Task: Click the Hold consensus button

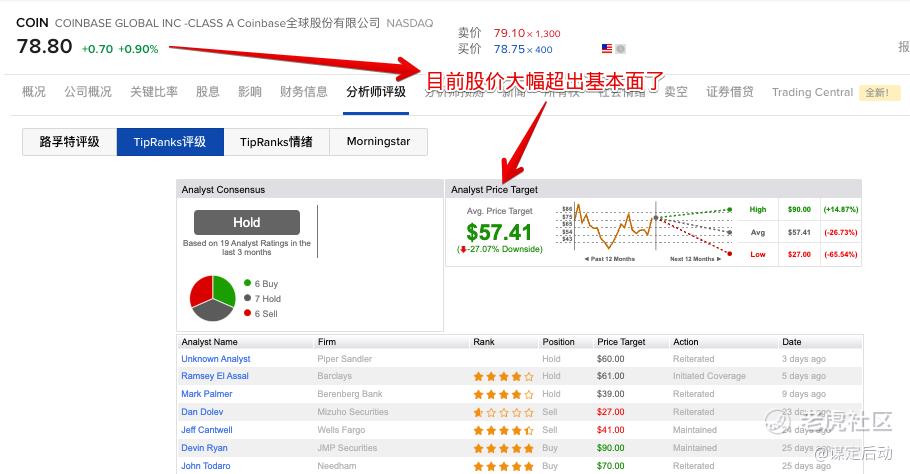Action: [247, 222]
